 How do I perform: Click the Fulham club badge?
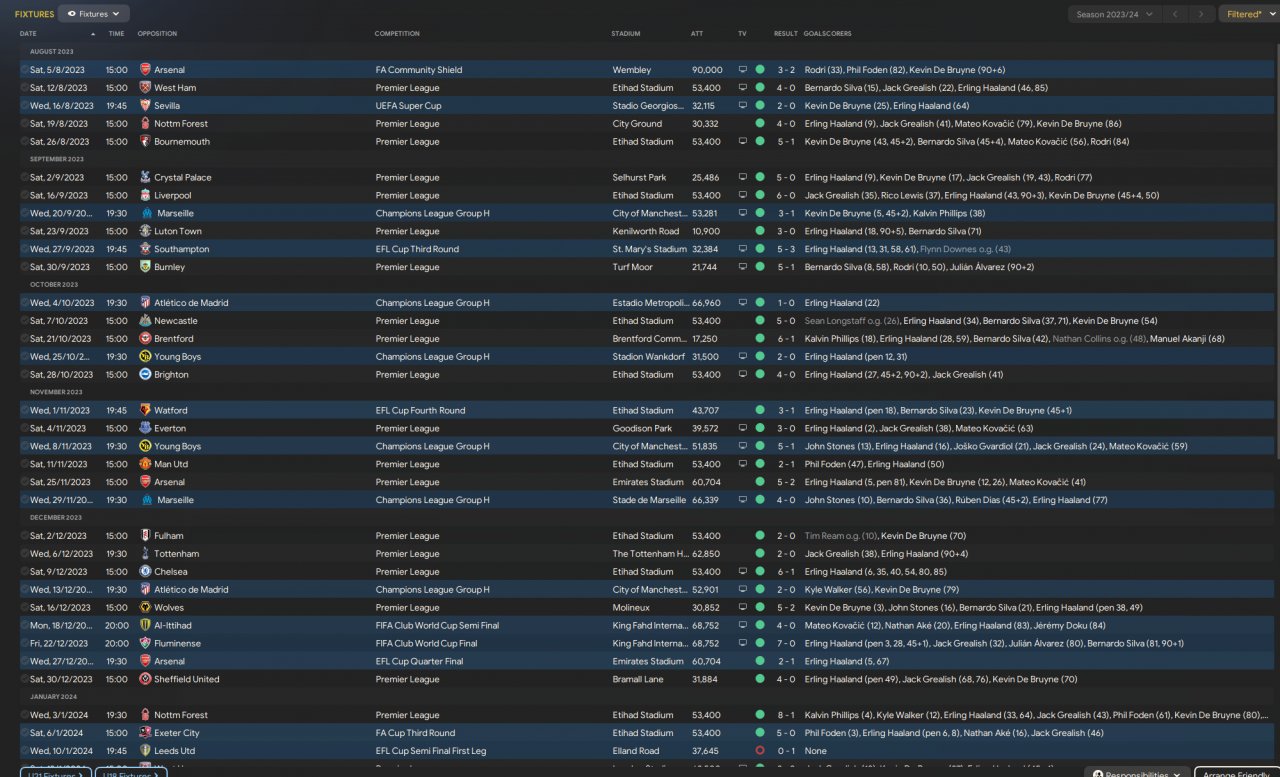[145, 536]
